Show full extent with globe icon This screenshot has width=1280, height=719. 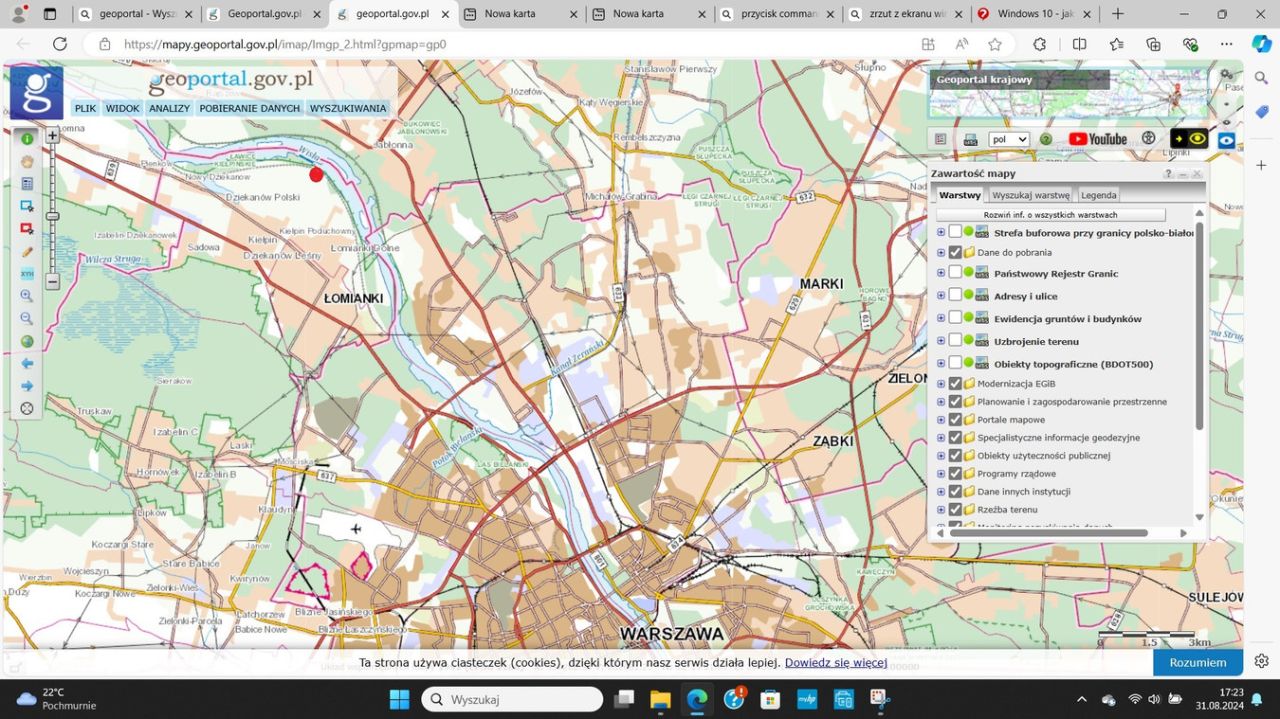point(27,342)
